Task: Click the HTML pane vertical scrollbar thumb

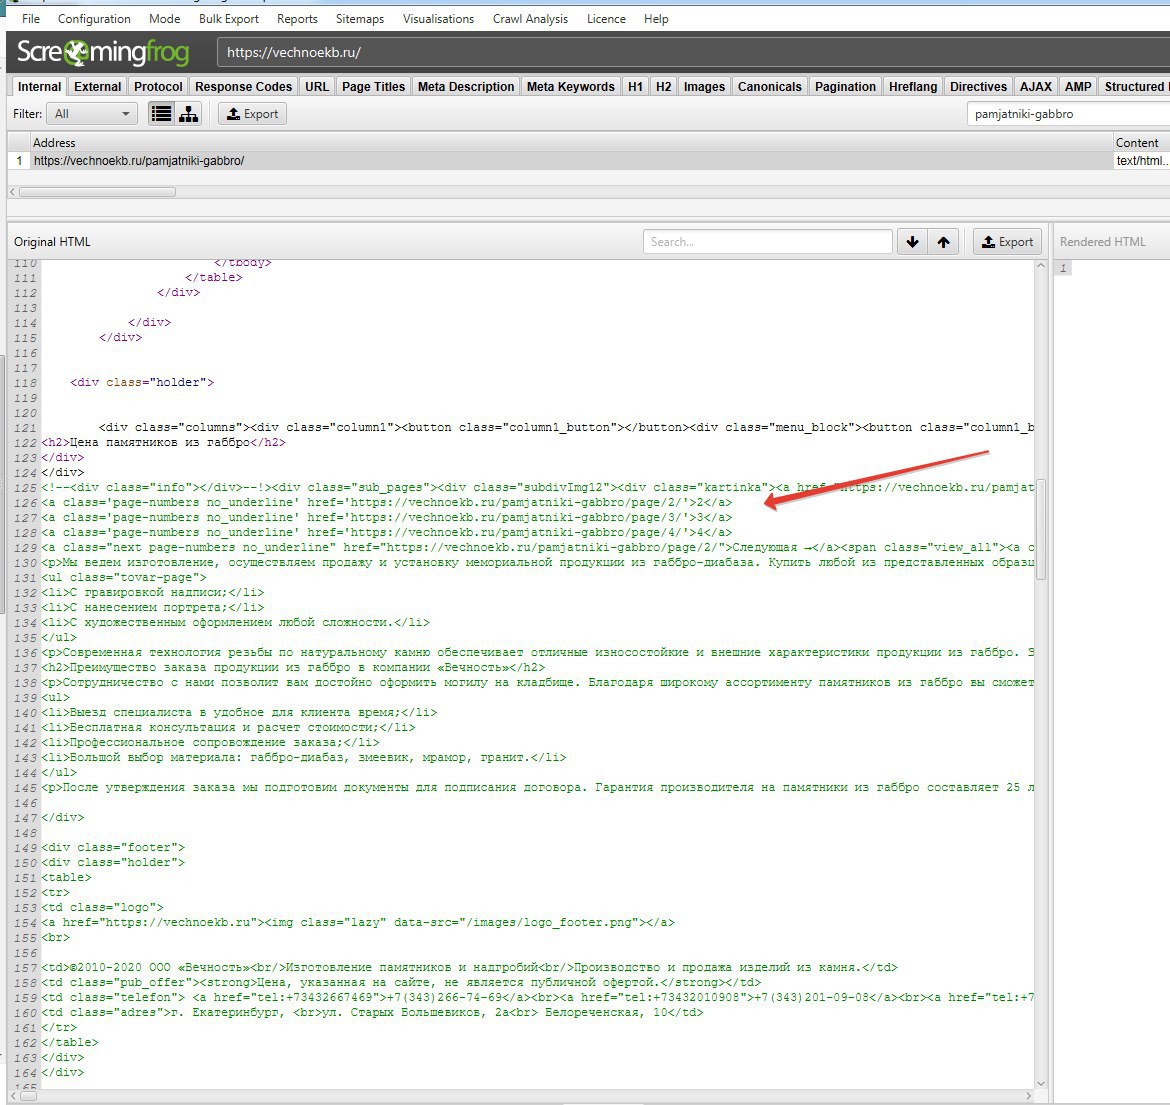Action: [1040, 530]
